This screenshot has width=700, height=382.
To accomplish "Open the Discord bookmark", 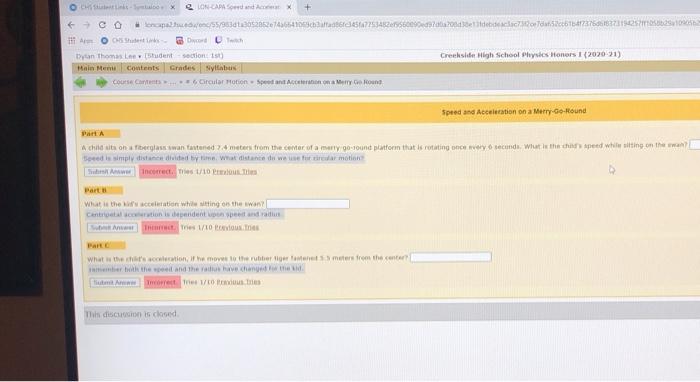I will (x=192, y=40).
